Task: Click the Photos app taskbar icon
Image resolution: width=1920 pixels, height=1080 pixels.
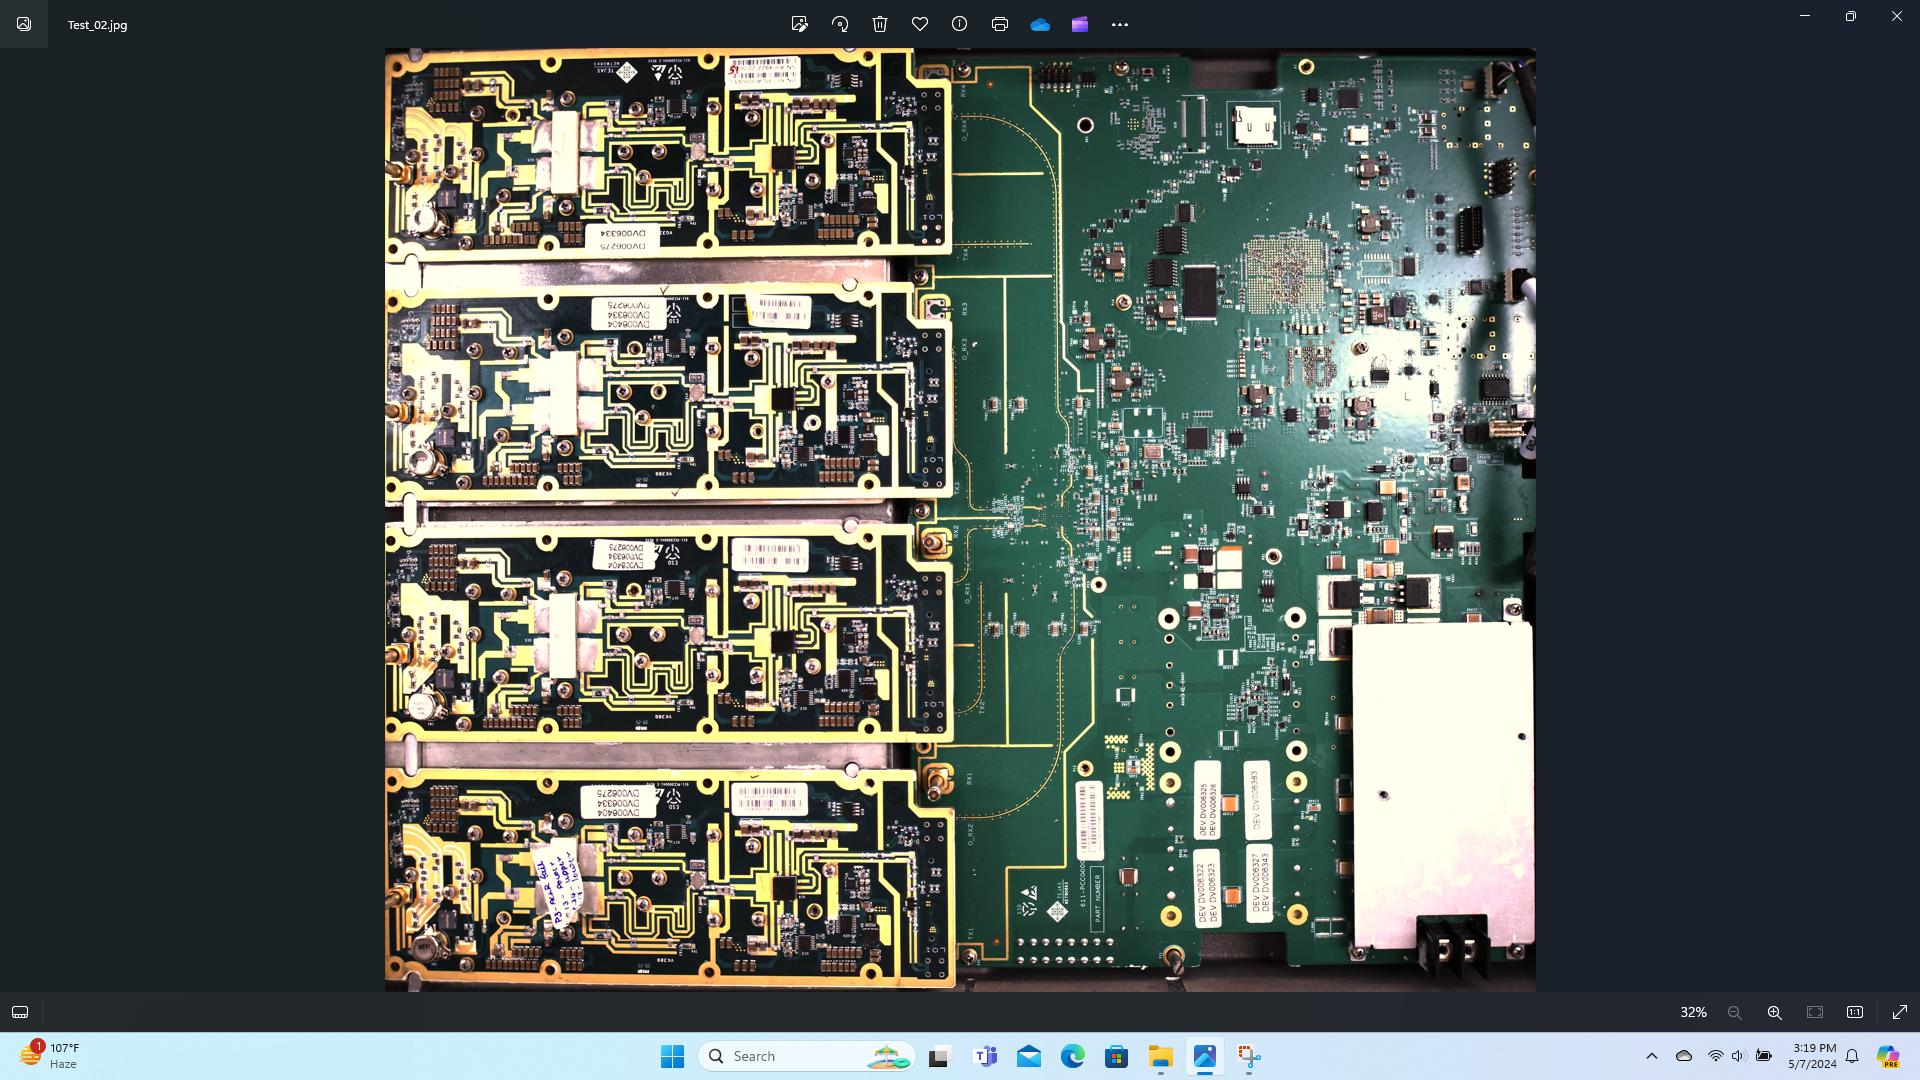Action: point(1204,1056)
